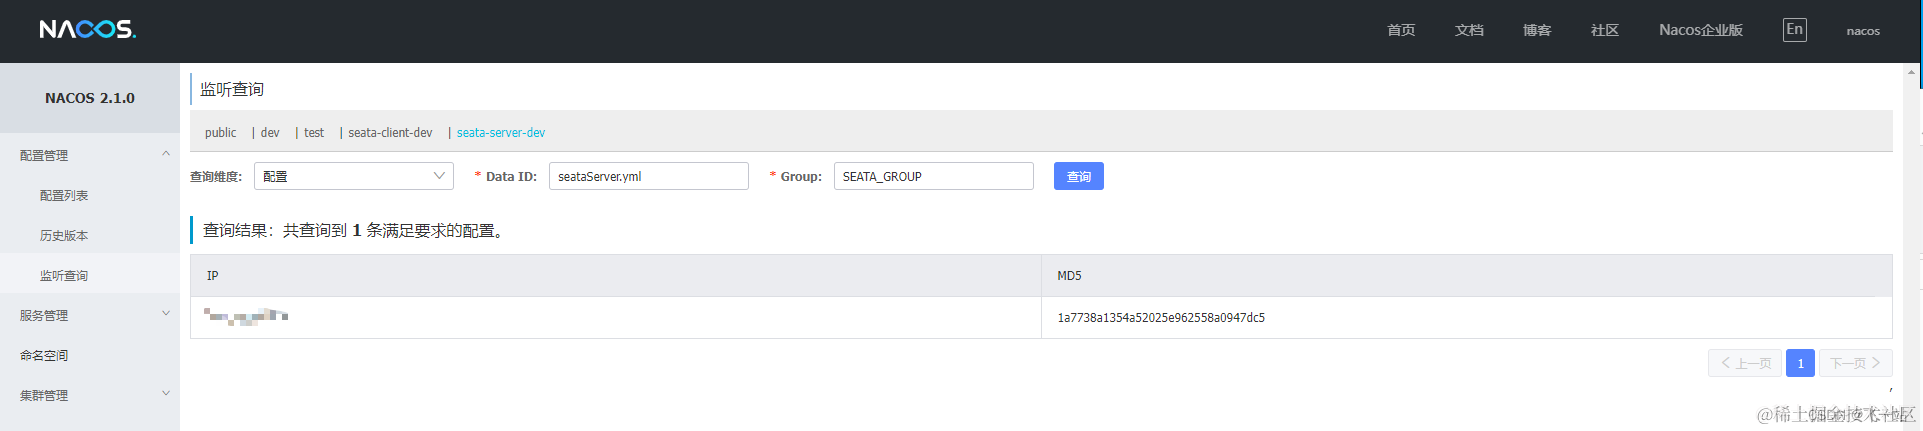The height and width of the screenshot is (431, 1923).
Task: Go to next page with 下一页
Action: pyautogui.click(x=1856, y=363)
